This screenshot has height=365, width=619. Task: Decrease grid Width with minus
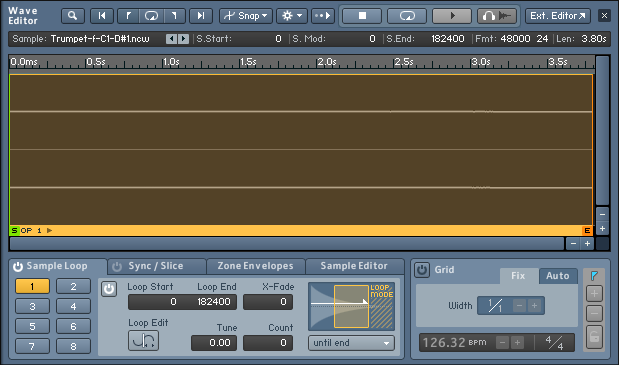point(520,306)
